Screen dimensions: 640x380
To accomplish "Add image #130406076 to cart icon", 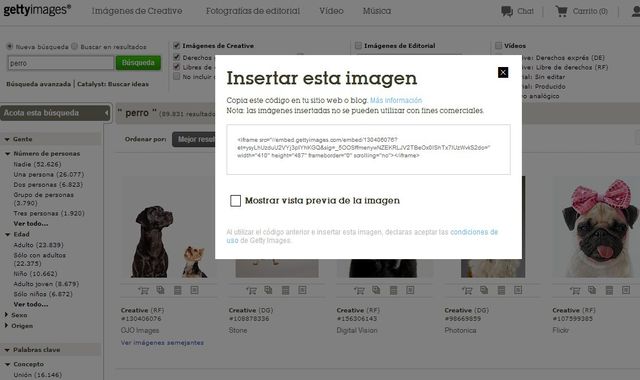I will click(143, 291).
